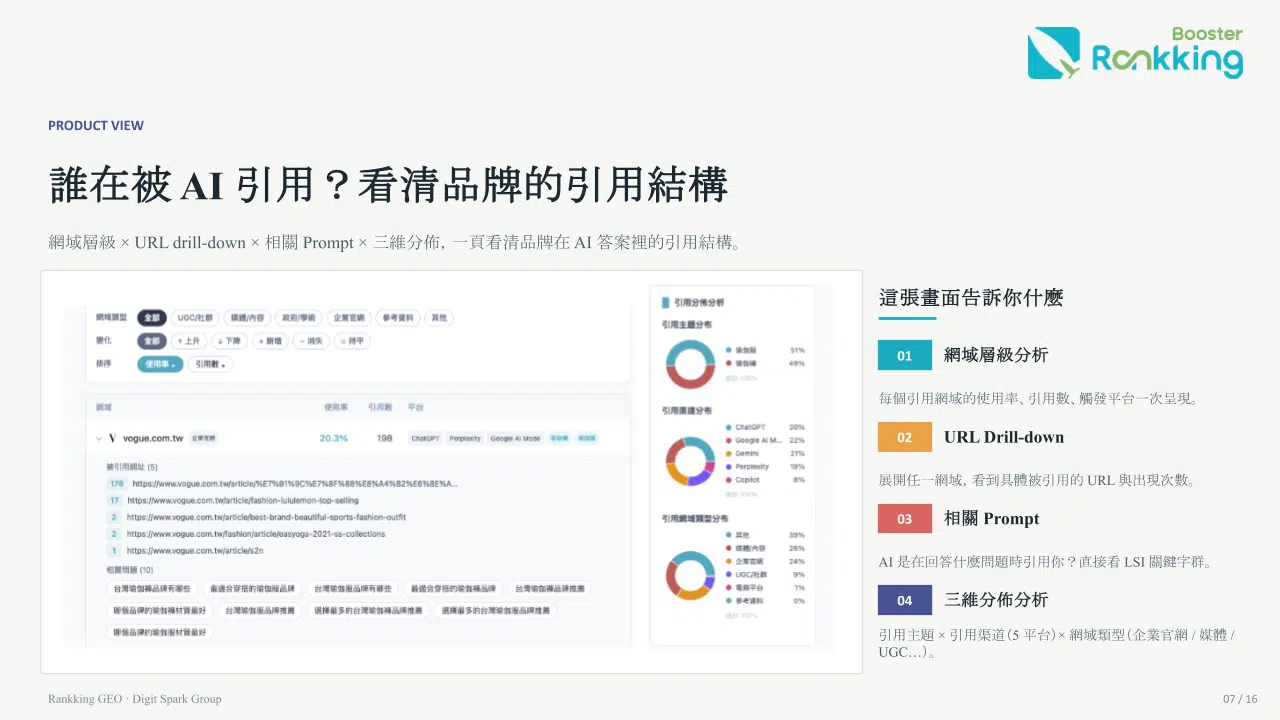Viewport: 1280px width, 720px height.
Task: Click the 引用渠道分布 donut chart
Action: point(690,462)
